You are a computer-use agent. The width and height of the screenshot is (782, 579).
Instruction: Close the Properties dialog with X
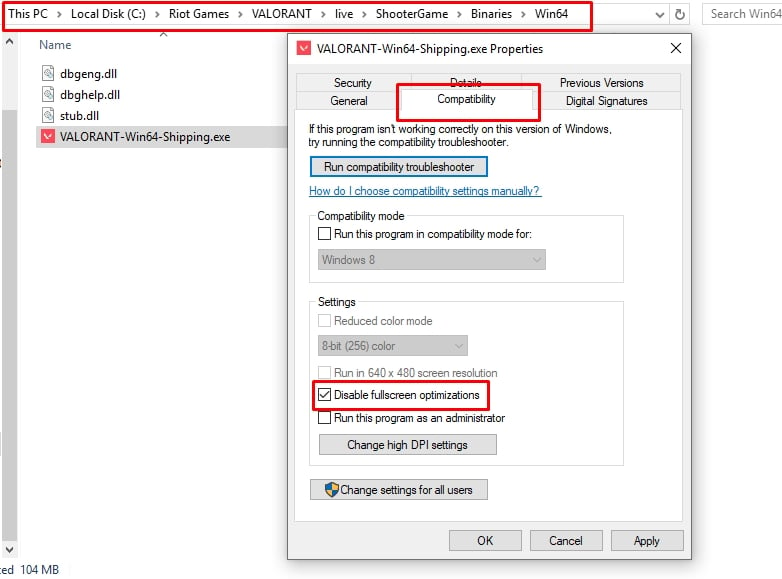tap(676, 49)
